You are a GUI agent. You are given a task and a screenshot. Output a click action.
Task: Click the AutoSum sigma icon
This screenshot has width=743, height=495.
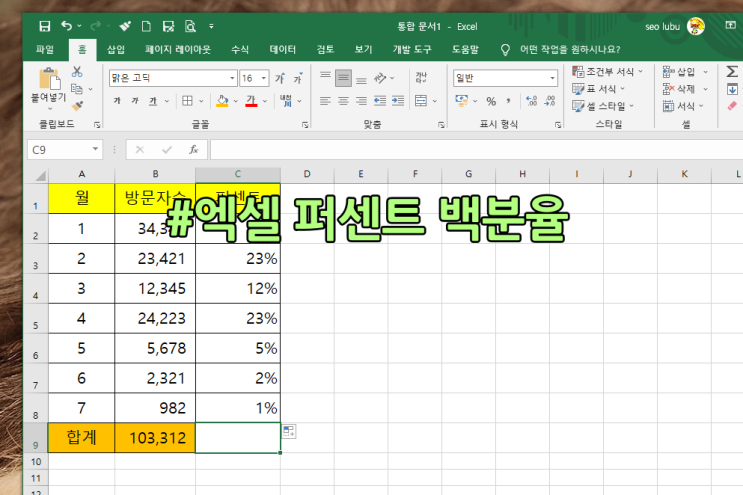click(x=732, y=72)
